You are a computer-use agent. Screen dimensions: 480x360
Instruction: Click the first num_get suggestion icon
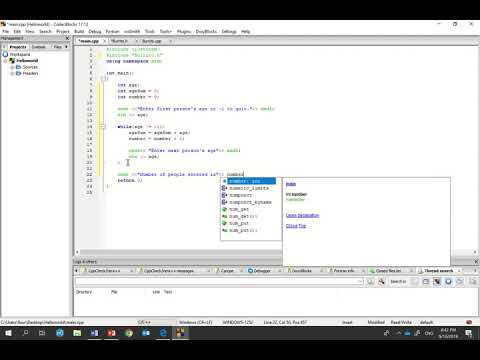(x=224, y=209)
